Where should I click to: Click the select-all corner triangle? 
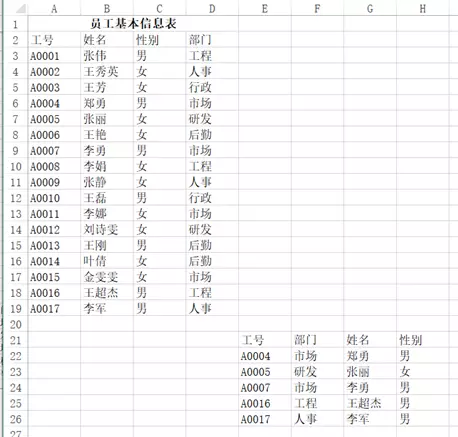[x=21, y=8]
